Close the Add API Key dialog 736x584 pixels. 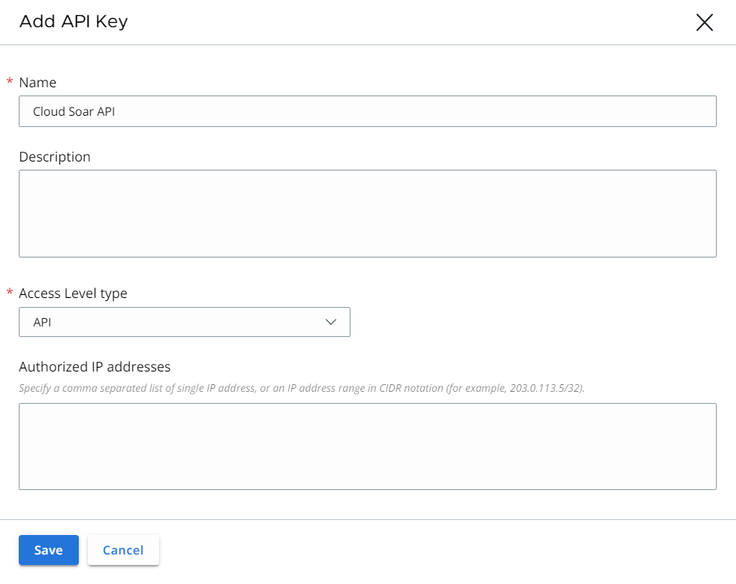(704, 23)
